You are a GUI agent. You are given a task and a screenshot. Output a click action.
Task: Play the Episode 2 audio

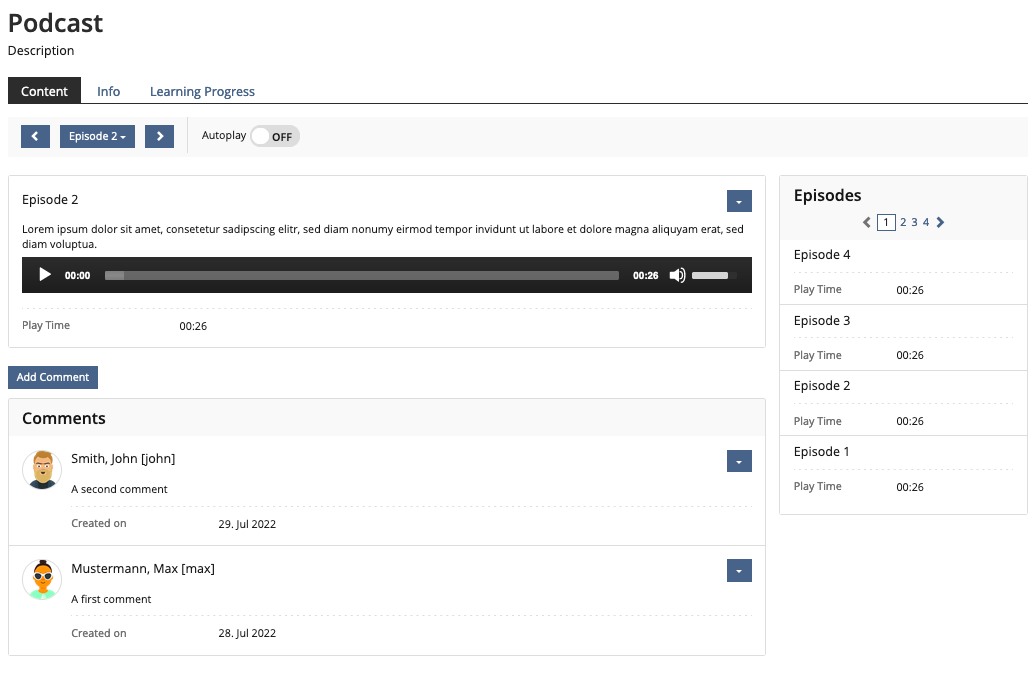pyautogui.click(x=44, y=275)
